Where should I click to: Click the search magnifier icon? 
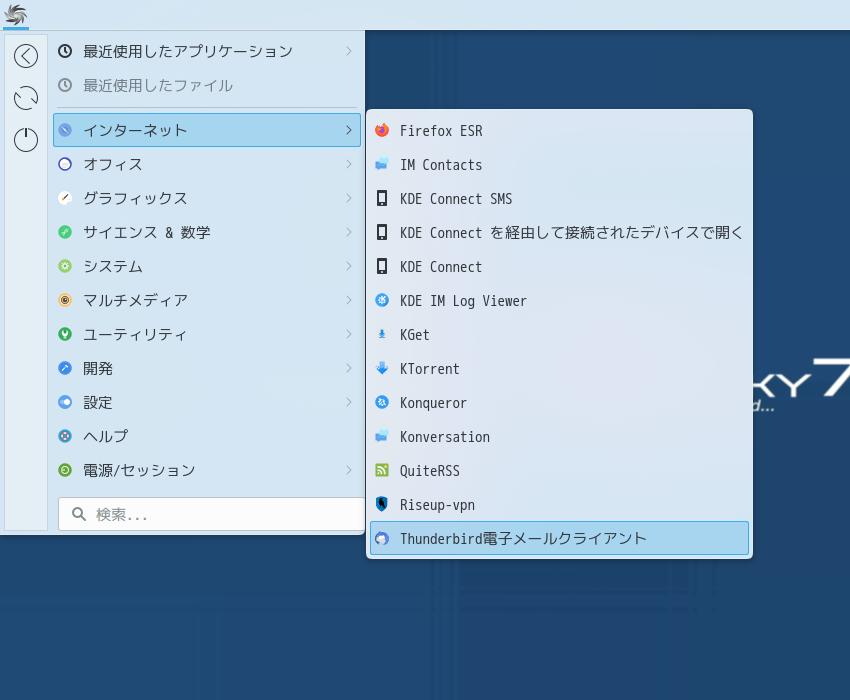(x=79, y=514)
